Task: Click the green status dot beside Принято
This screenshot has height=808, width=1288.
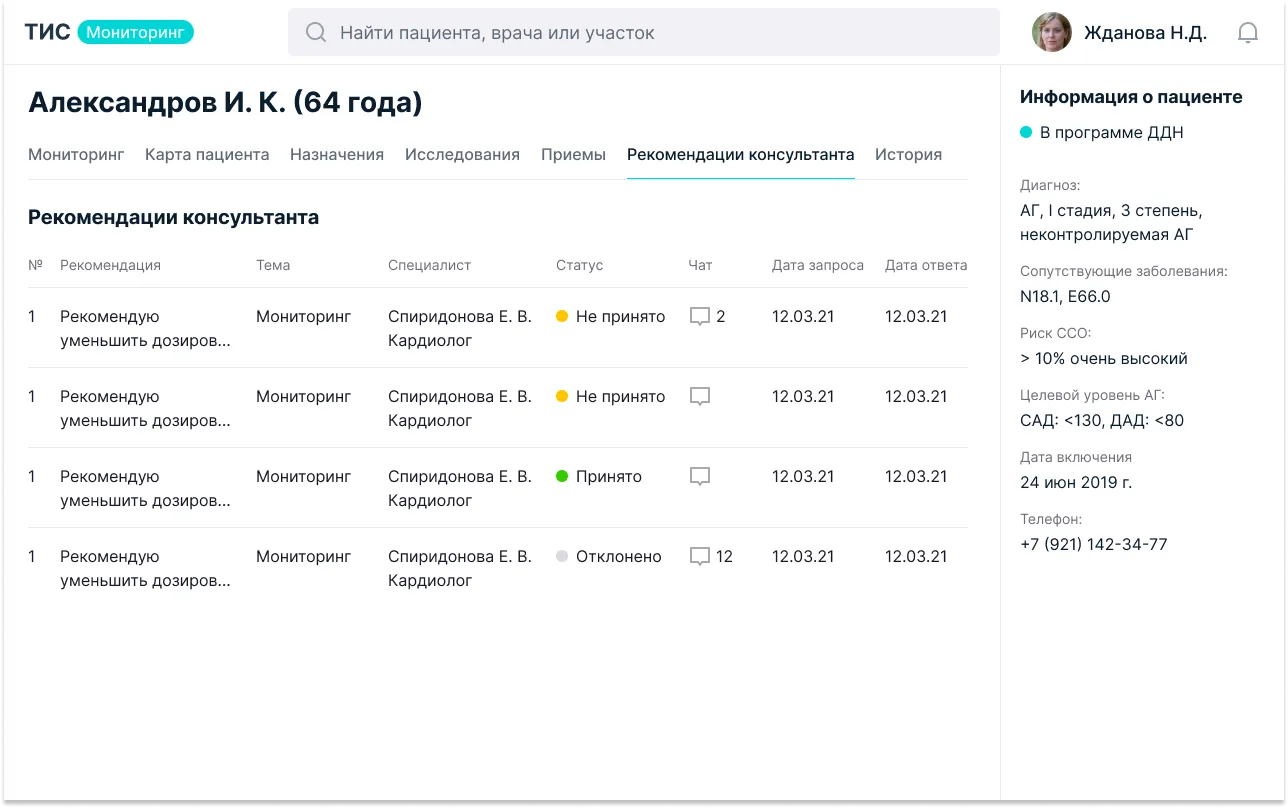Action: (562, 476)
